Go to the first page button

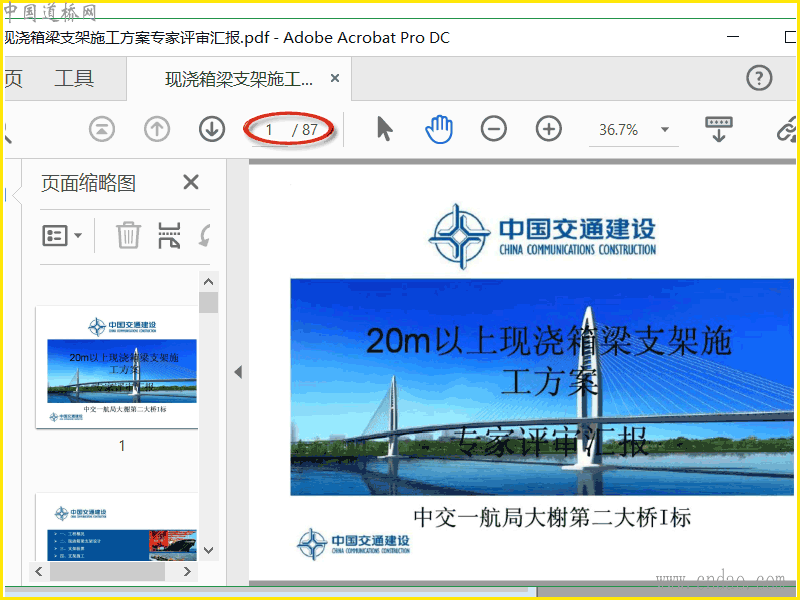click(102, 129)
